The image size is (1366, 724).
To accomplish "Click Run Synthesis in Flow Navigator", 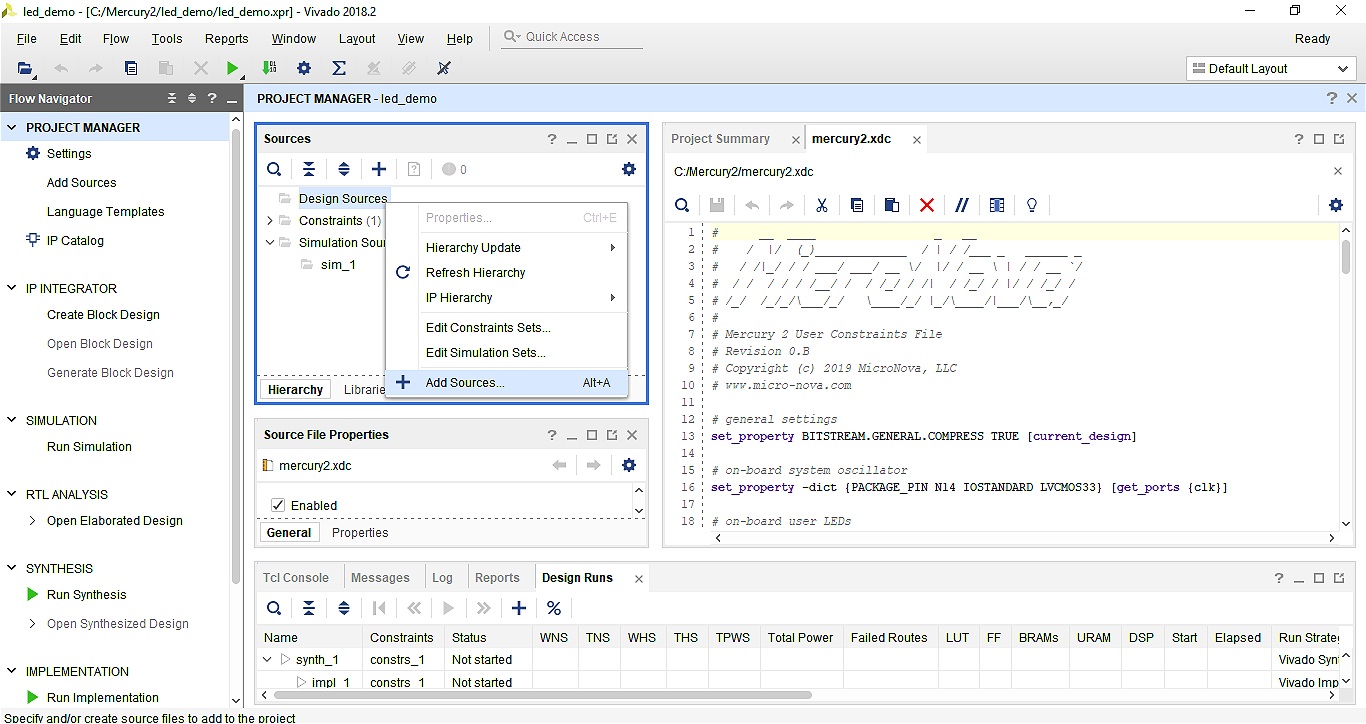I will [86, 594].
